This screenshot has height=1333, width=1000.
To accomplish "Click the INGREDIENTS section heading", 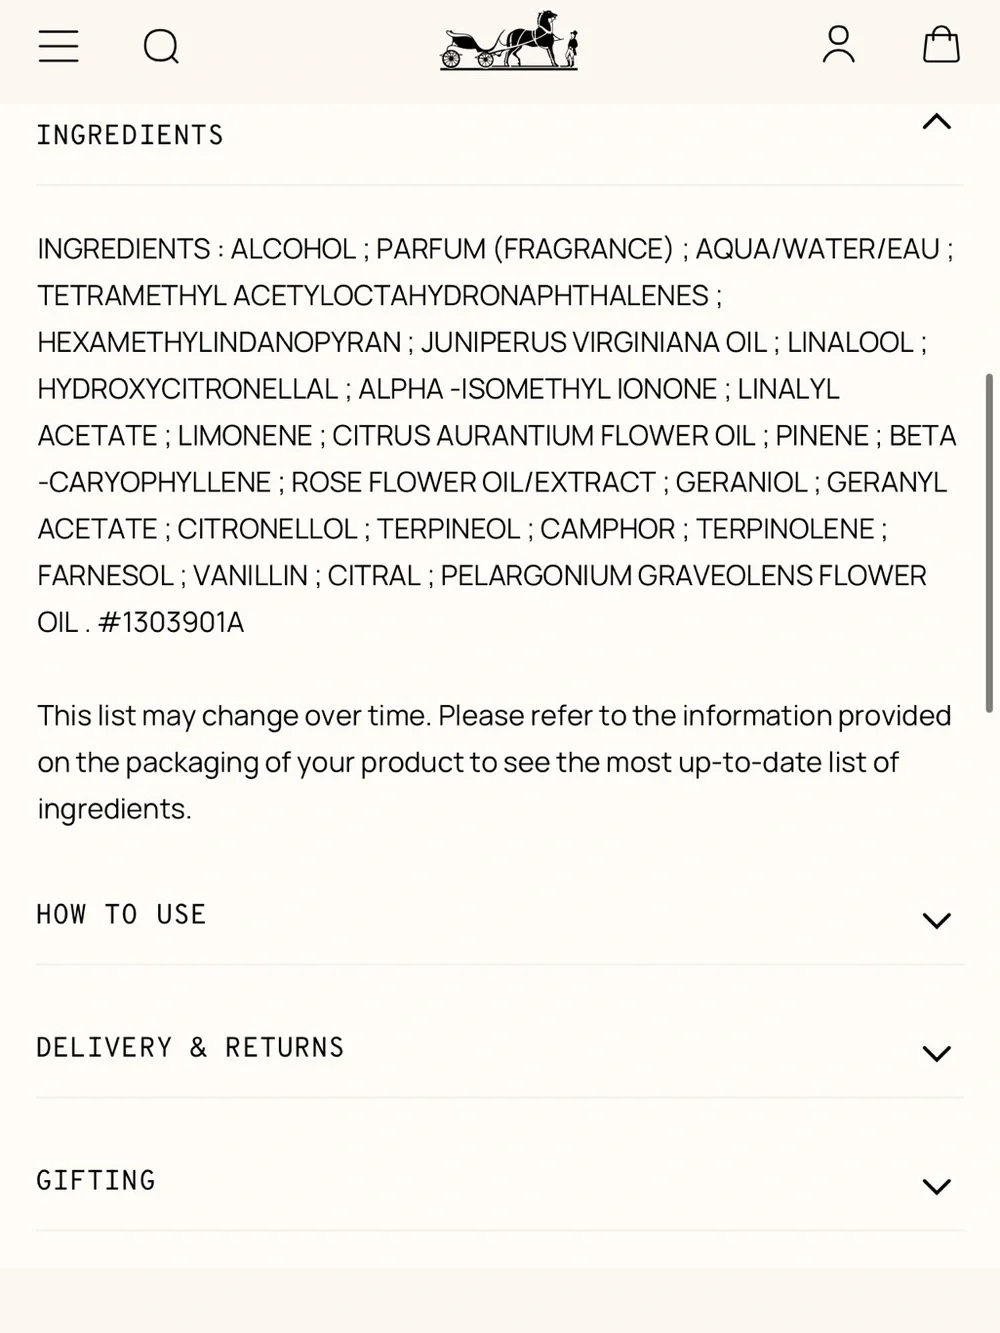I will (130, 135).
